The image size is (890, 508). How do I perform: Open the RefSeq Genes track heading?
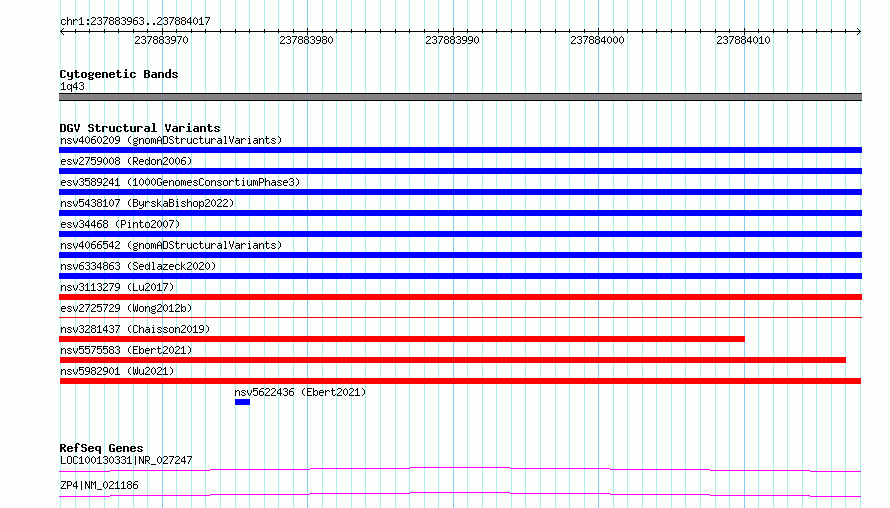[101, 448]
